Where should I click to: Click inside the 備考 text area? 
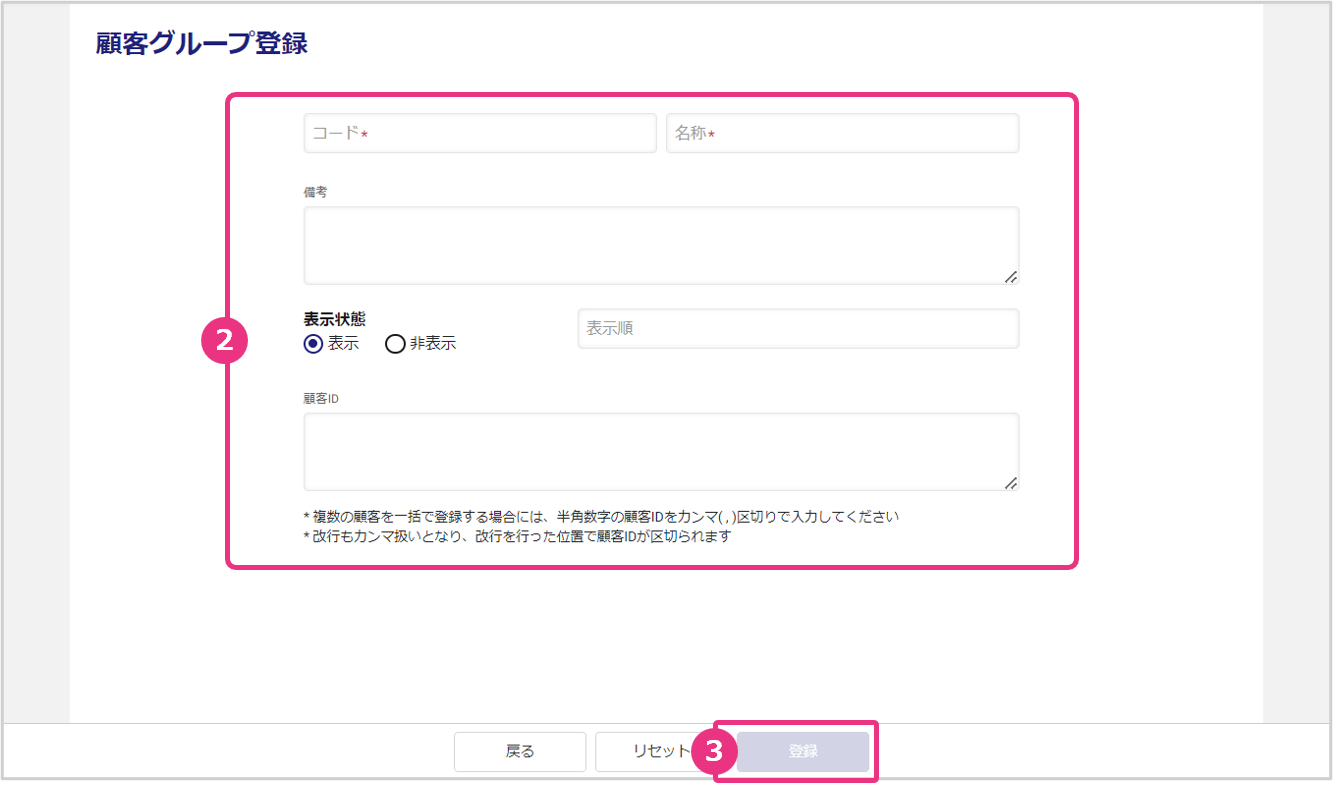pos(660,245)
